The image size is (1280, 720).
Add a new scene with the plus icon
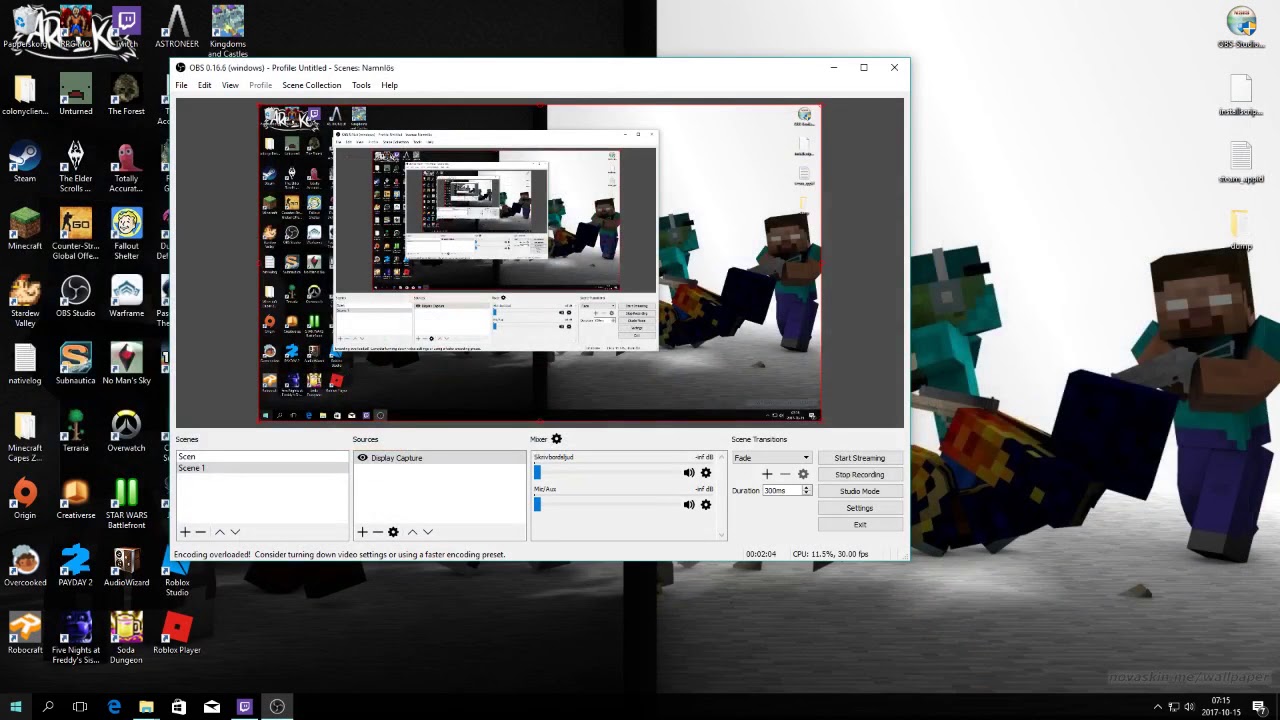tap(185, 532)
